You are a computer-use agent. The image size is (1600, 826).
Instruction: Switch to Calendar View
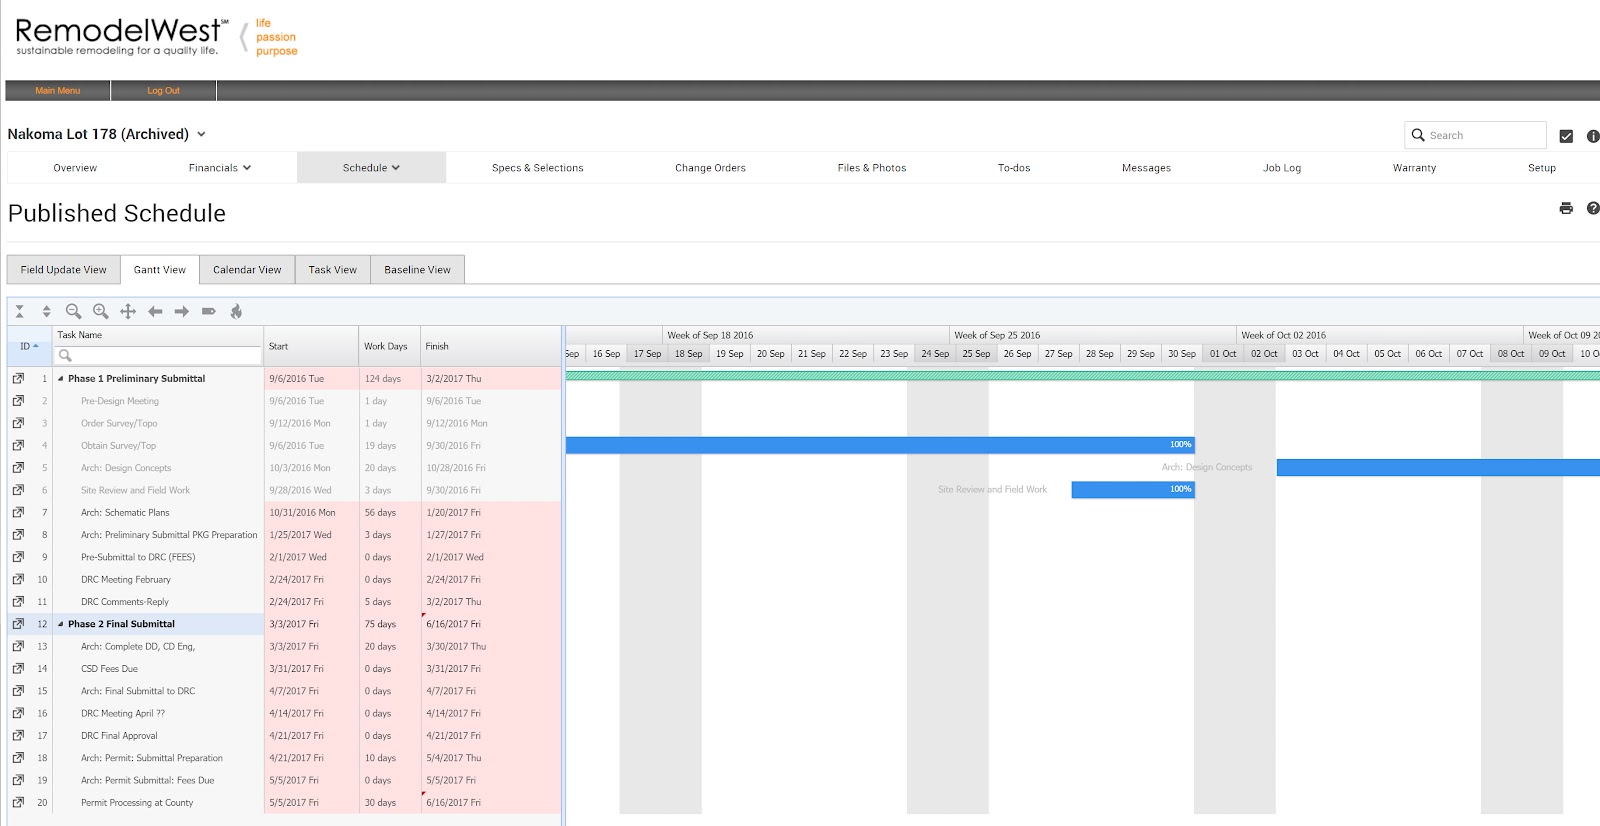click(x=247, y=270)
